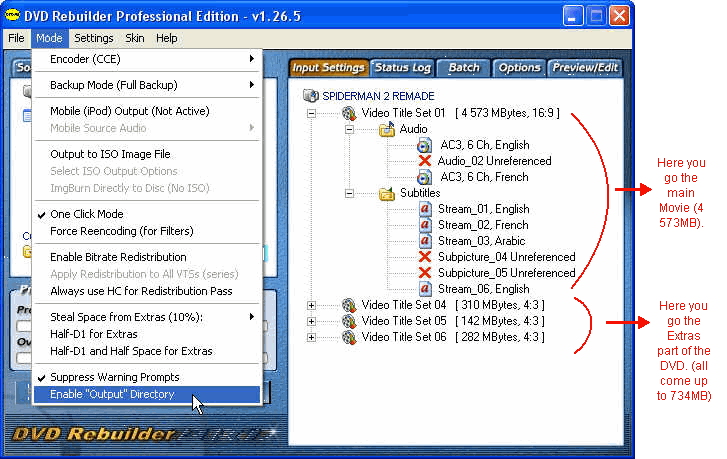Toggle Always use HC for Redistribution Pass
The width and height of the screenshot is (727, 459).
tap(147, 291)
